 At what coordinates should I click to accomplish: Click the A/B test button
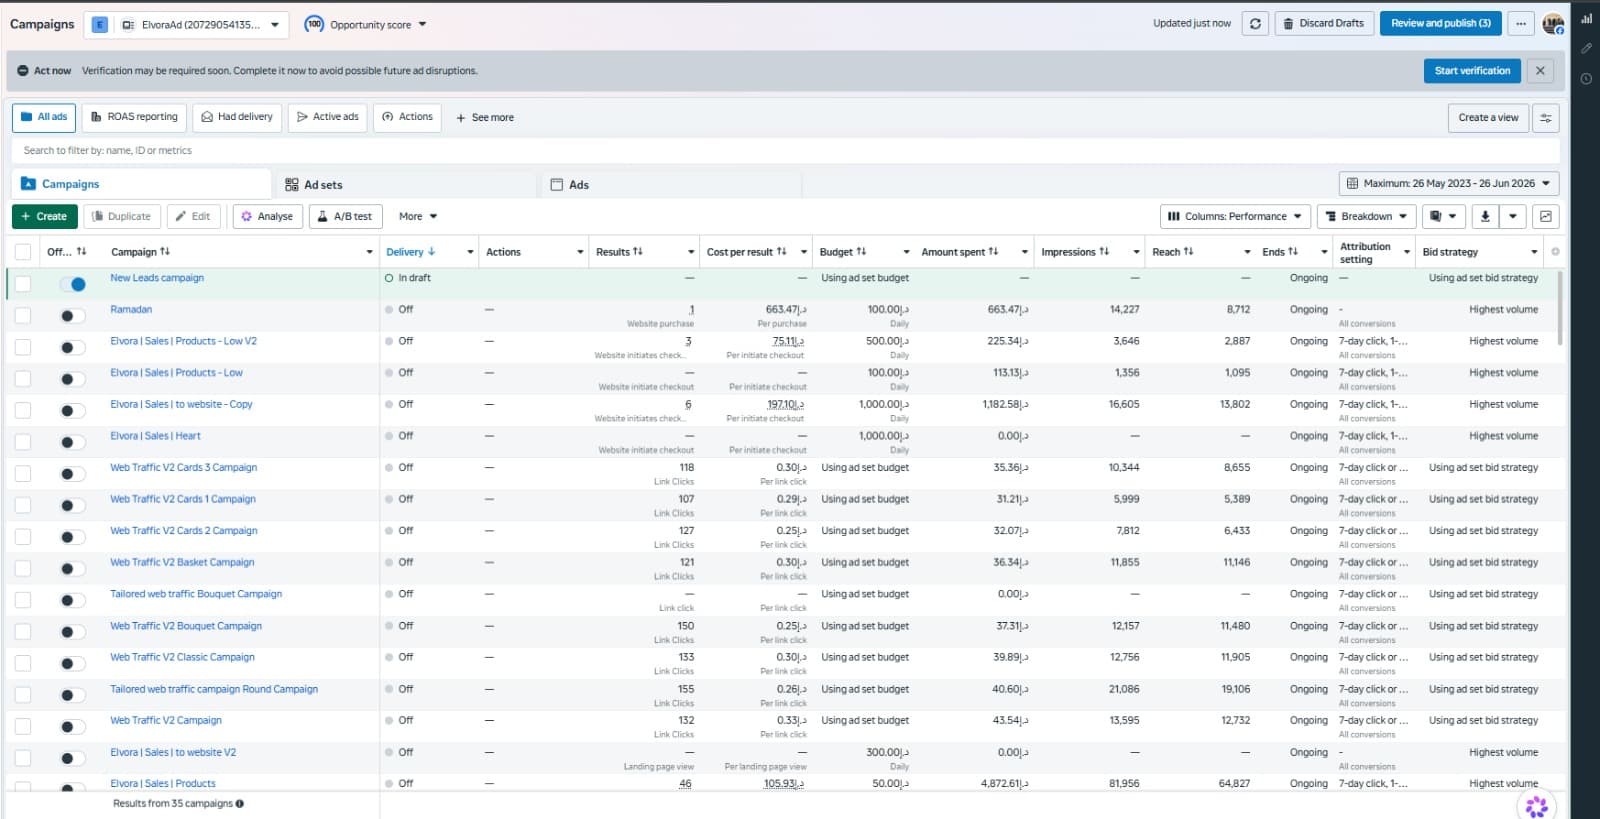[x=346, y=216]
